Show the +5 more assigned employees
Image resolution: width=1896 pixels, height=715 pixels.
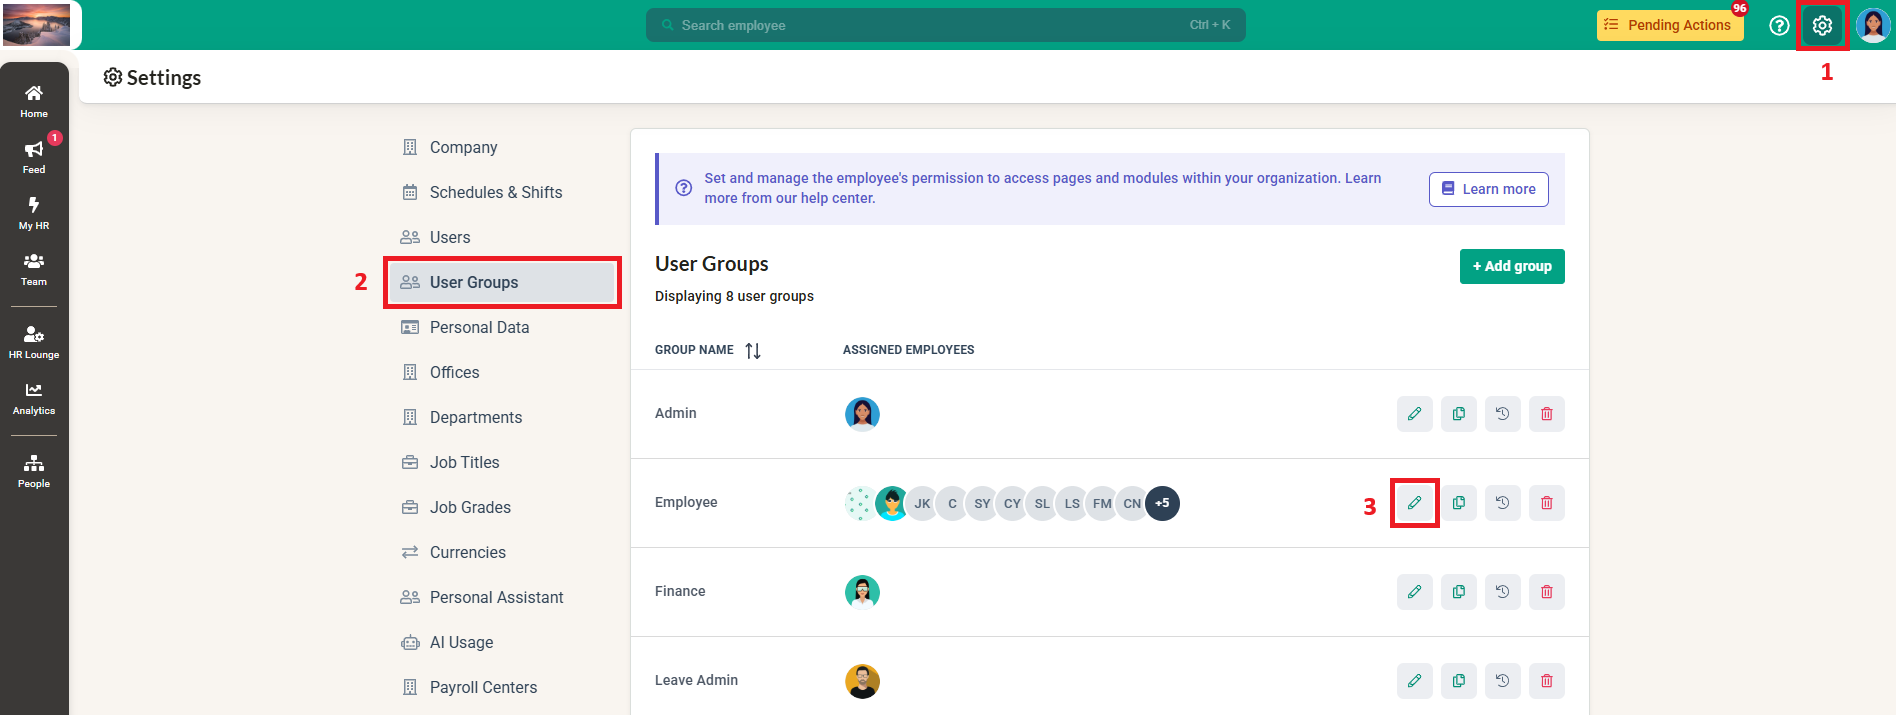point(1162,503)
